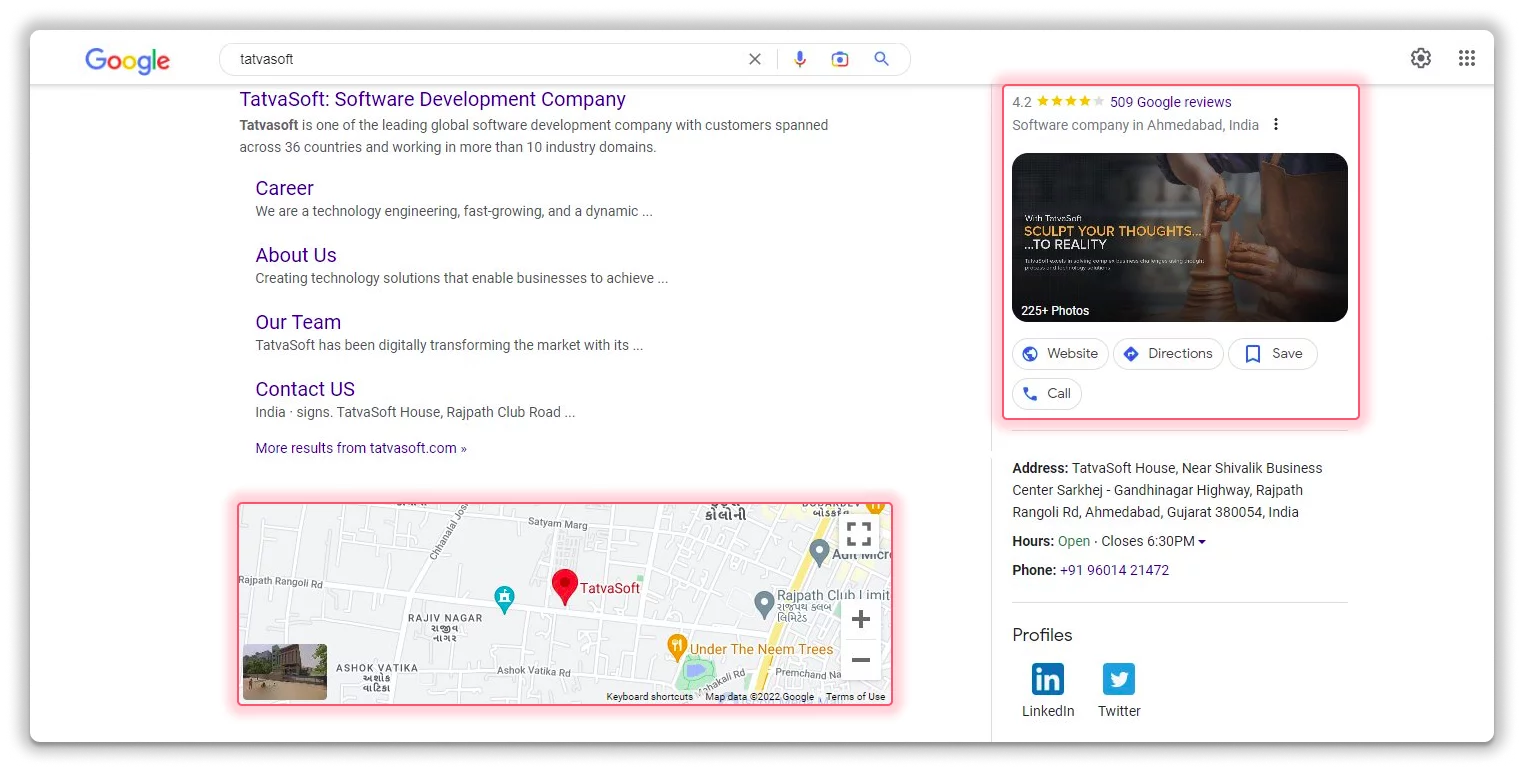Screen dimensions: 1524x772
Task: Click the Directions button
Action: pos(1168,354)
